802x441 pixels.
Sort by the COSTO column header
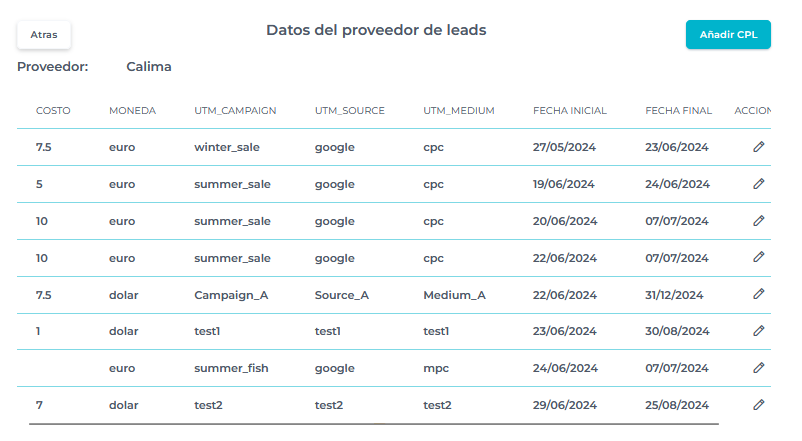(53, 110)
